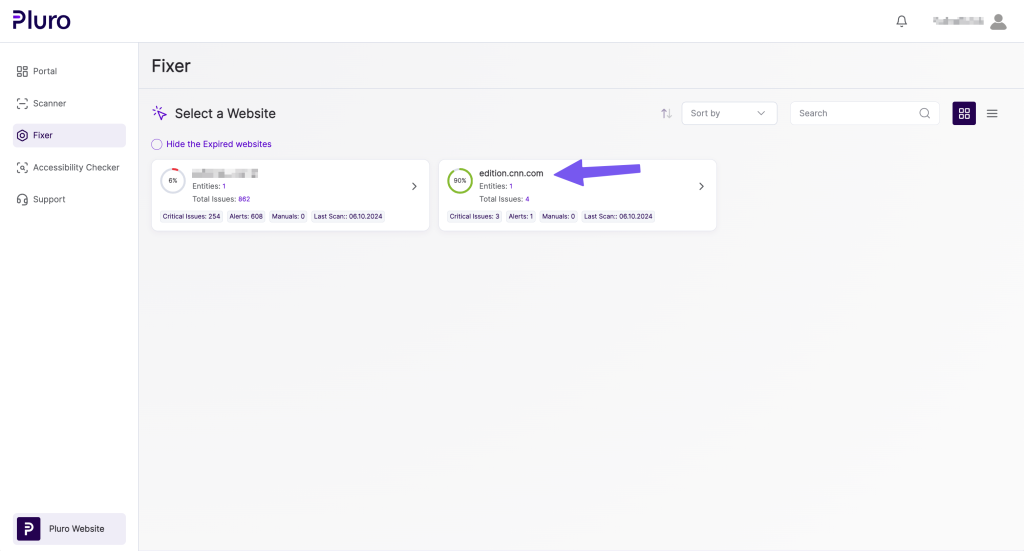Switch to list view layout
Screen dimensions: 1024x551
point(992,113)
